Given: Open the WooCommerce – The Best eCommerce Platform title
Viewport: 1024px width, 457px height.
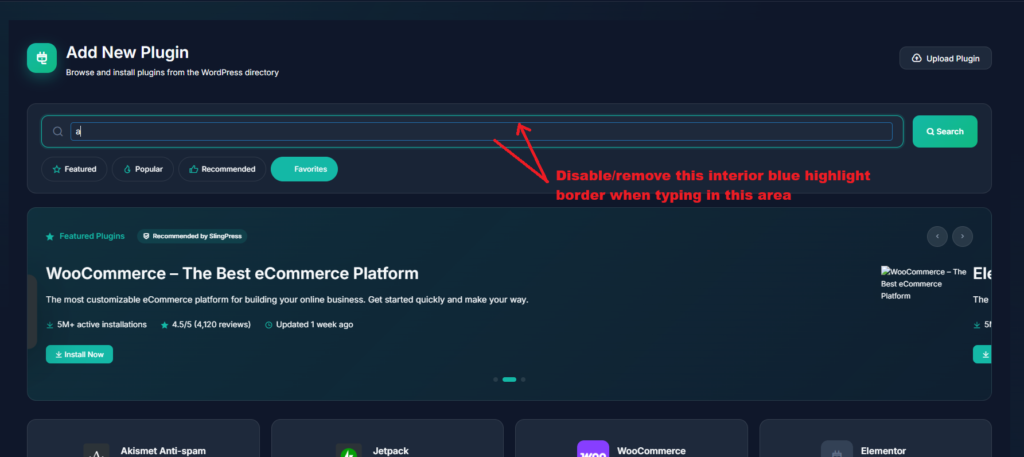Looking at the screenshot, I should (x=232, y=273).
